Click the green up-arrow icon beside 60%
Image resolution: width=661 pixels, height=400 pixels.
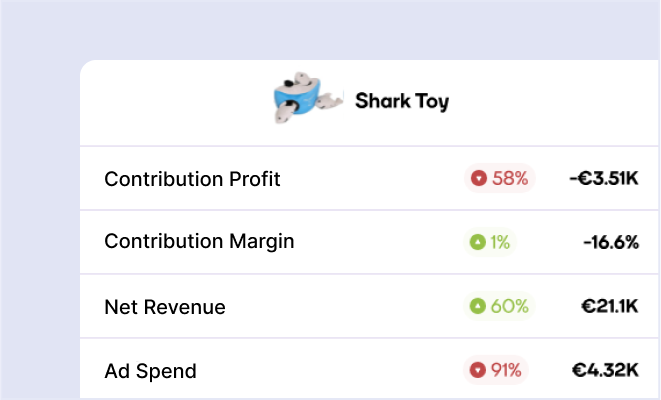[478, 306]
